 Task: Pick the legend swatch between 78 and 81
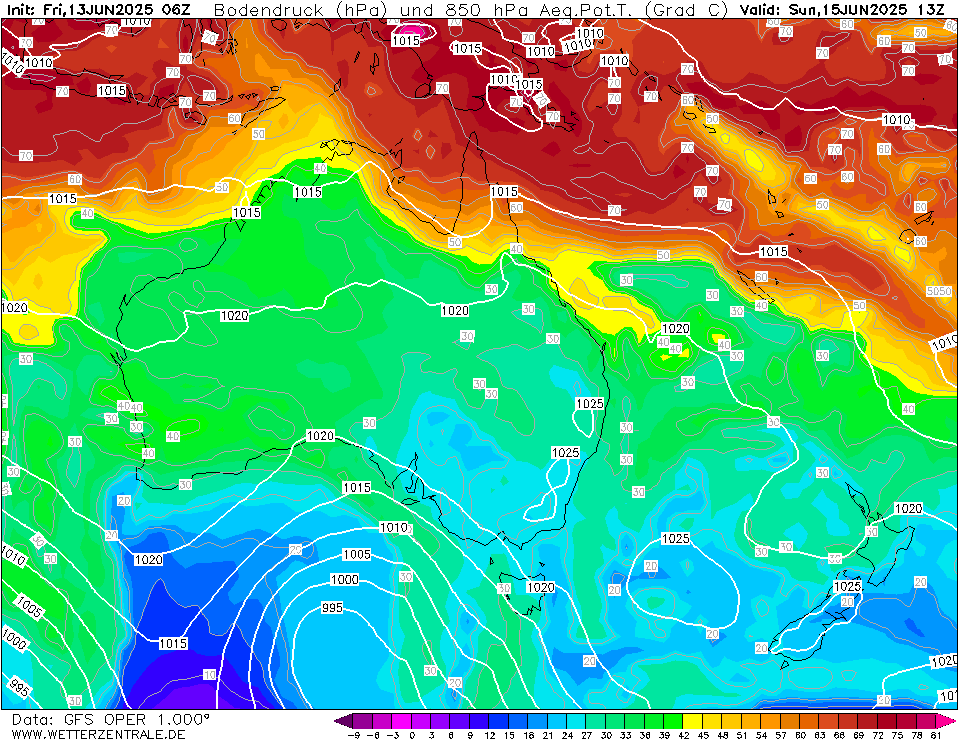[x=925, y=720]
